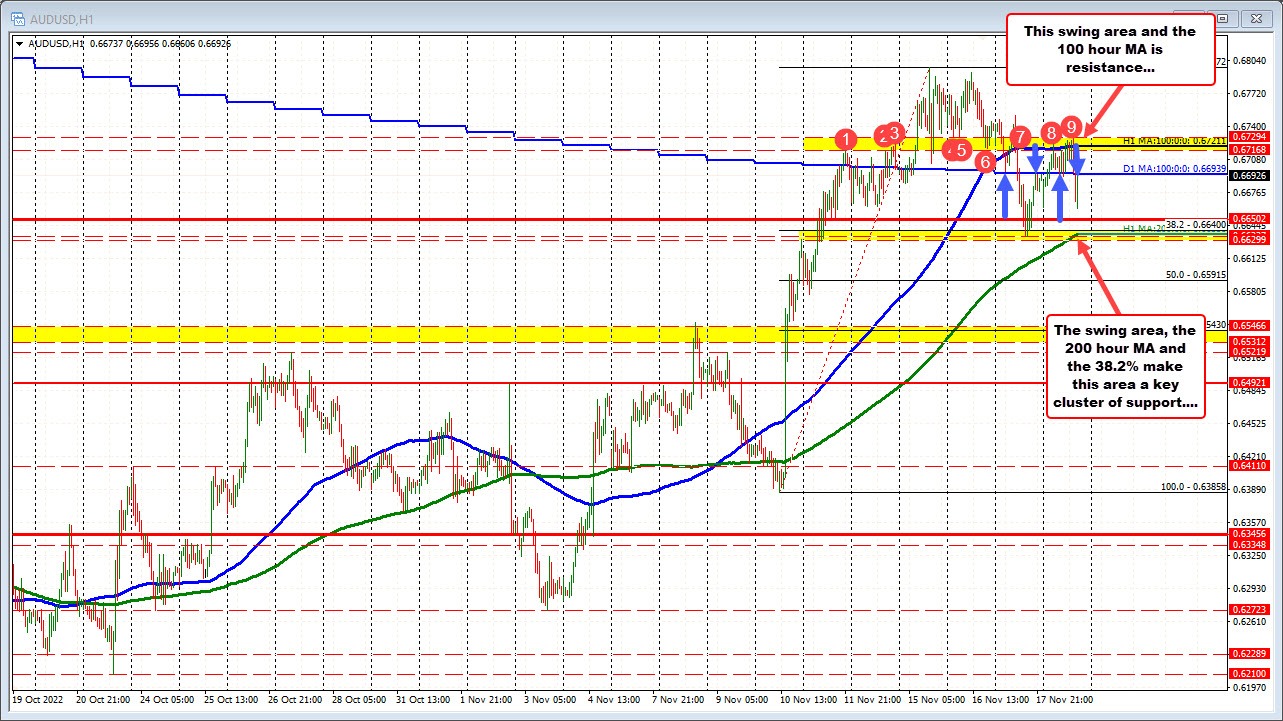1283x721 pixels.
Task: Click the support cluster annotation box
Action: (1125, 367)
